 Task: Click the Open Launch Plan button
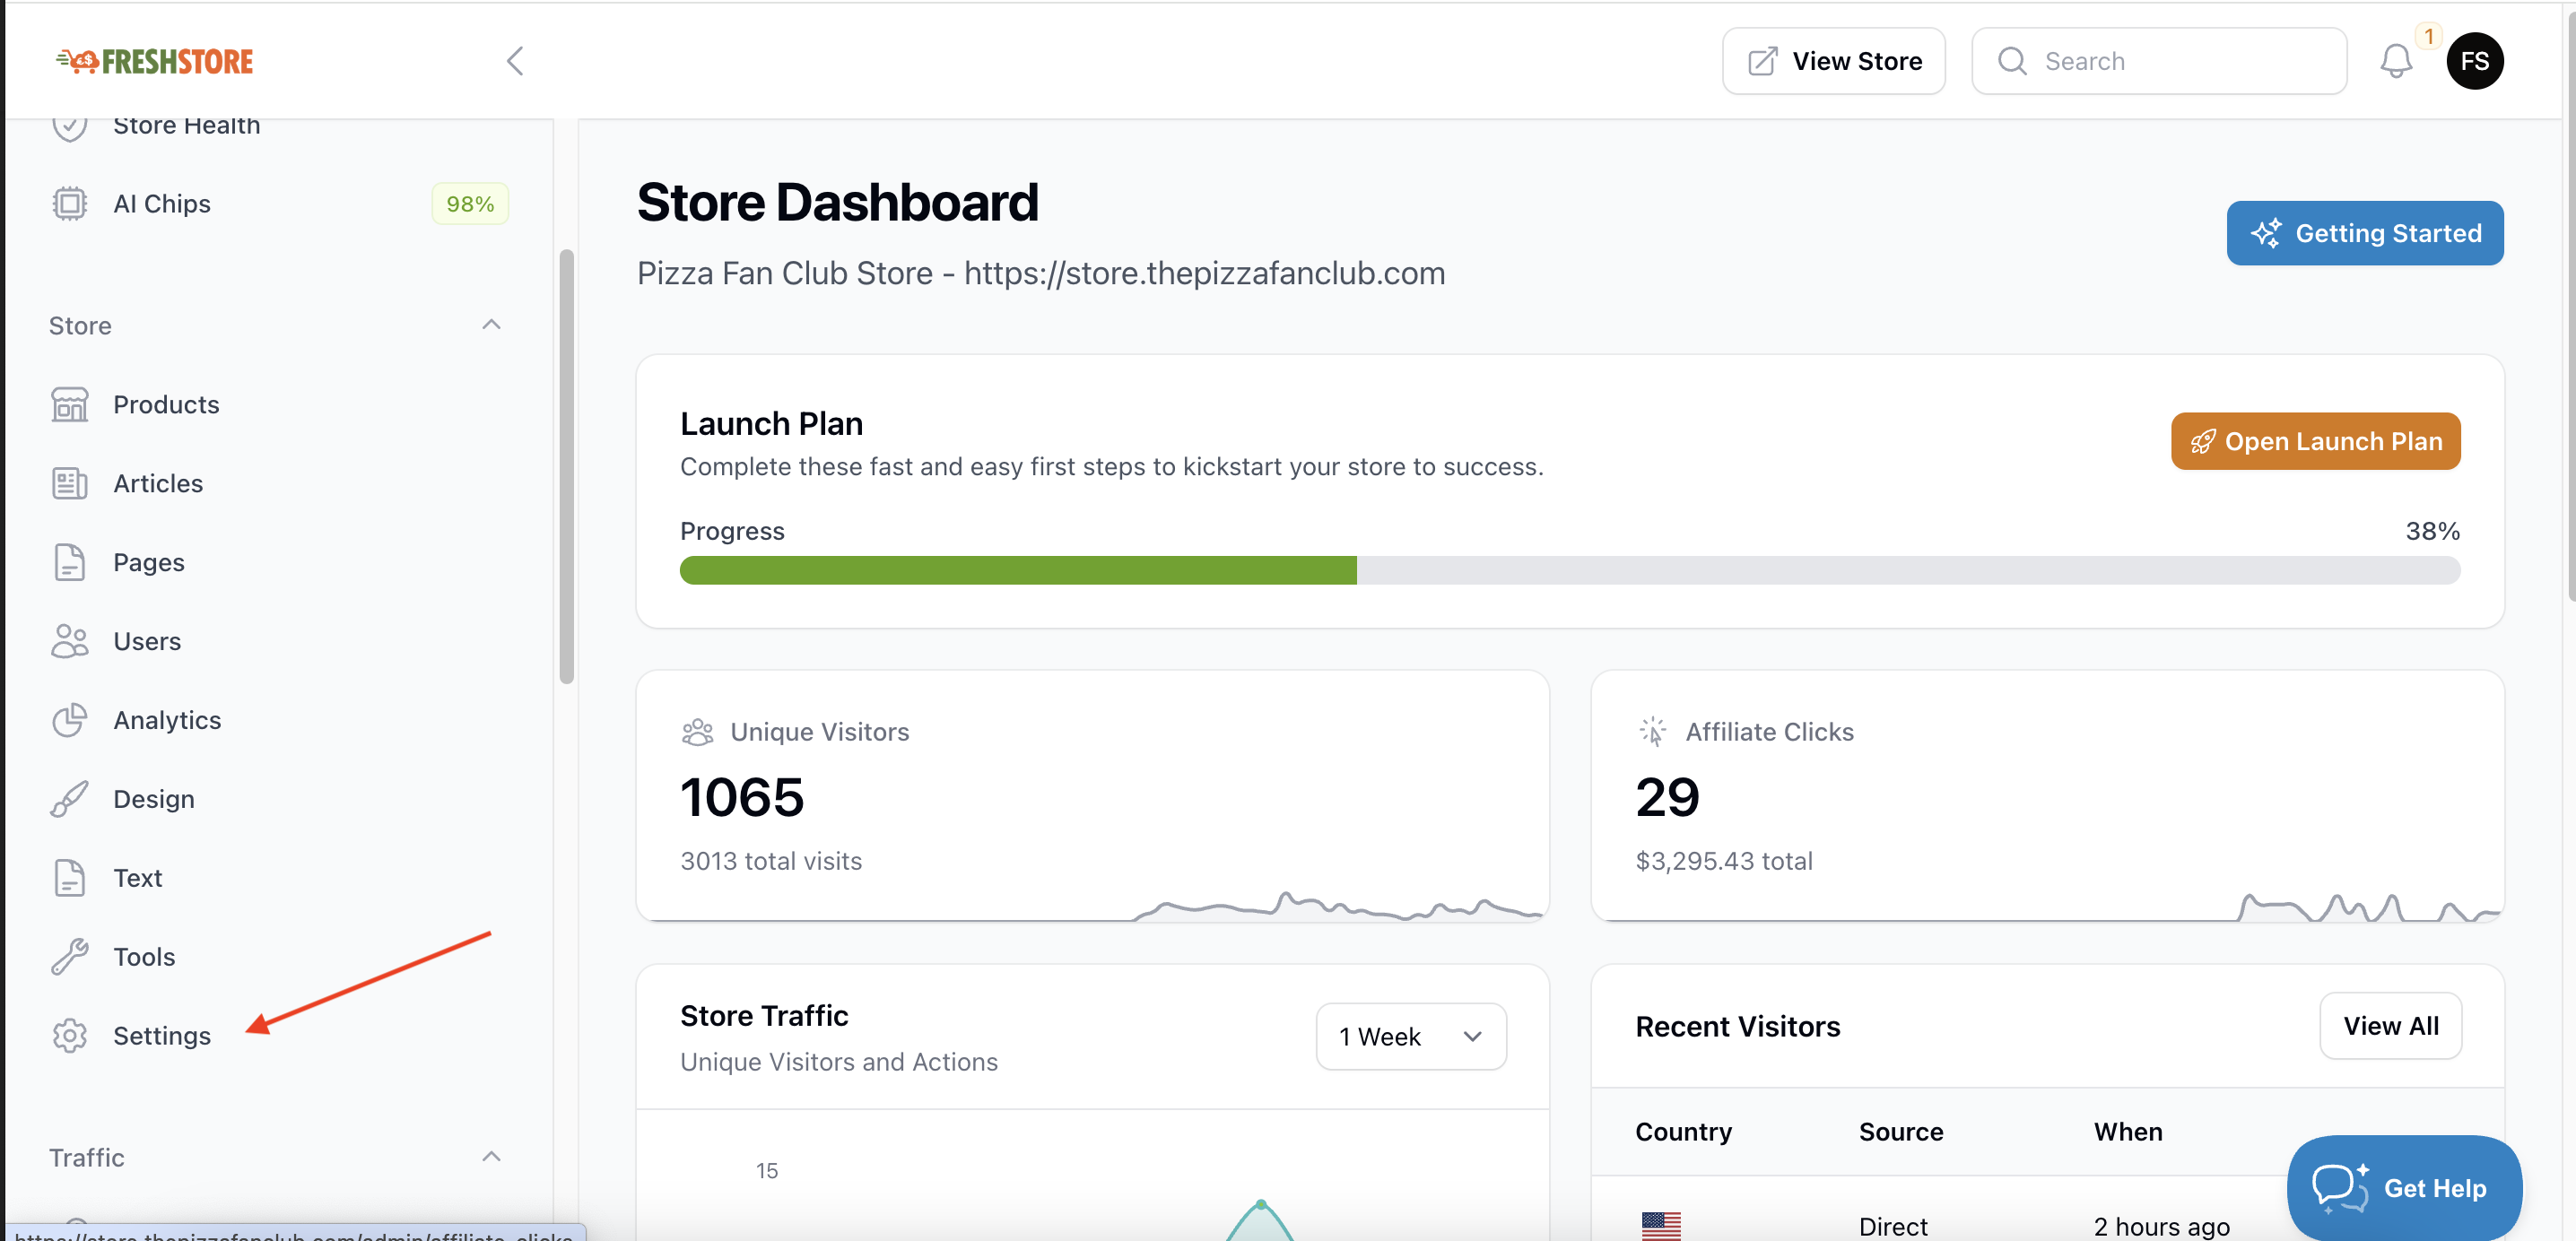coord(2314,441)
